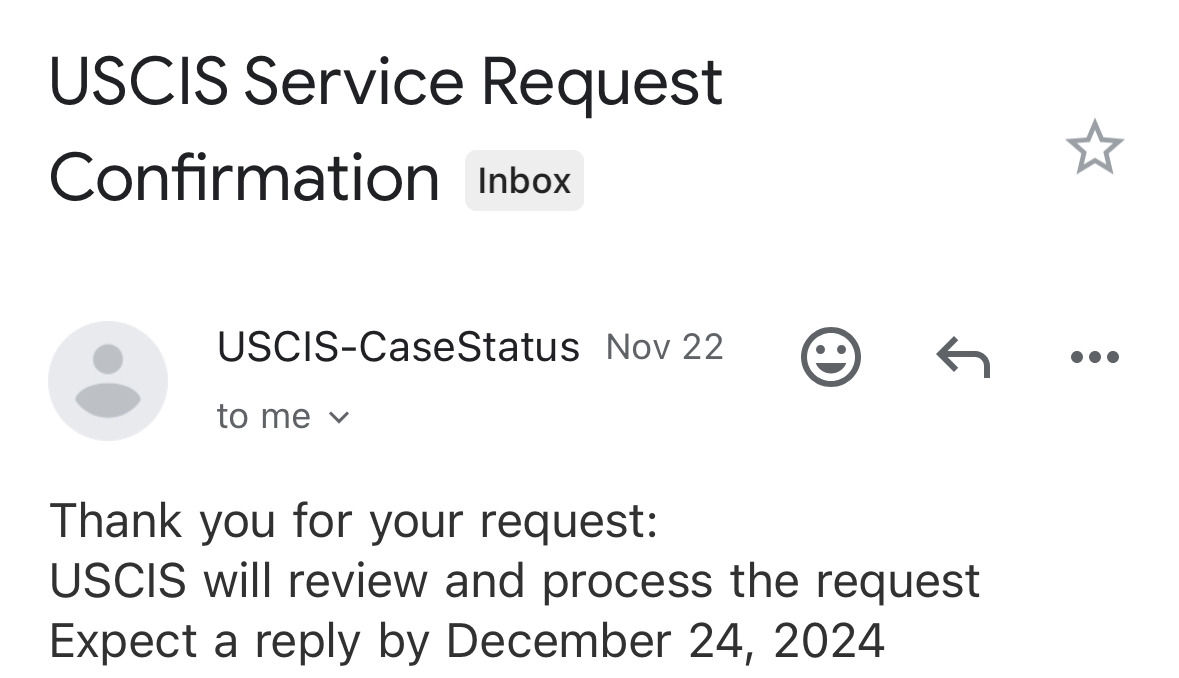The height and width of the screenshot is (678, 1179).
Task: Click the word "Service" in the subject
Action: 353,82
